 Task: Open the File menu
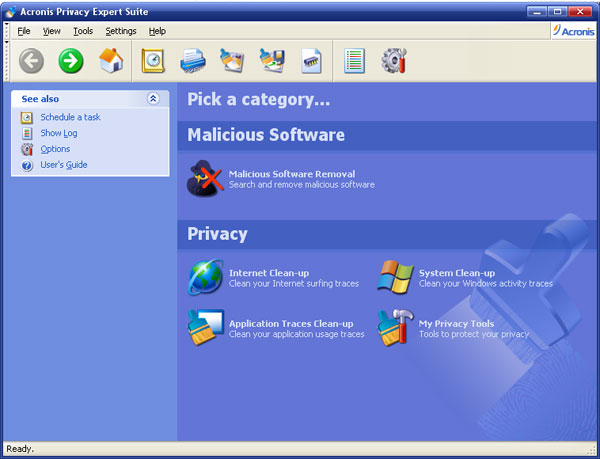pyautogui.click(x=24, y=31)
